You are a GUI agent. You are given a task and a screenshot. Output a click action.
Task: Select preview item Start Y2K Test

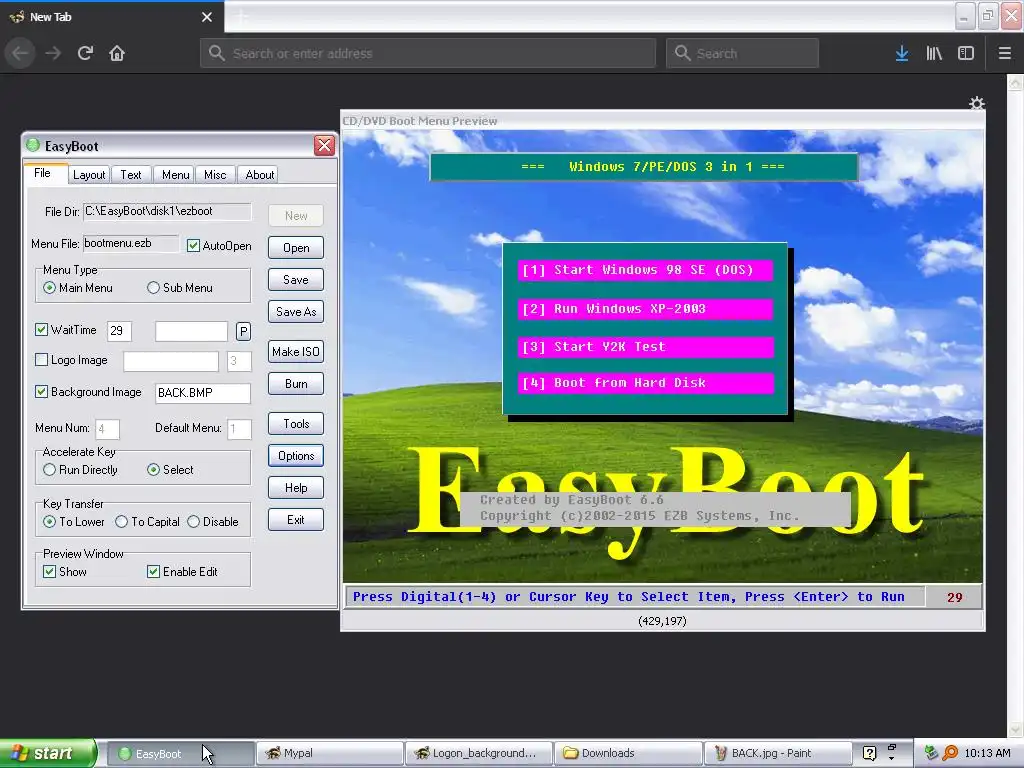[645, 347]
